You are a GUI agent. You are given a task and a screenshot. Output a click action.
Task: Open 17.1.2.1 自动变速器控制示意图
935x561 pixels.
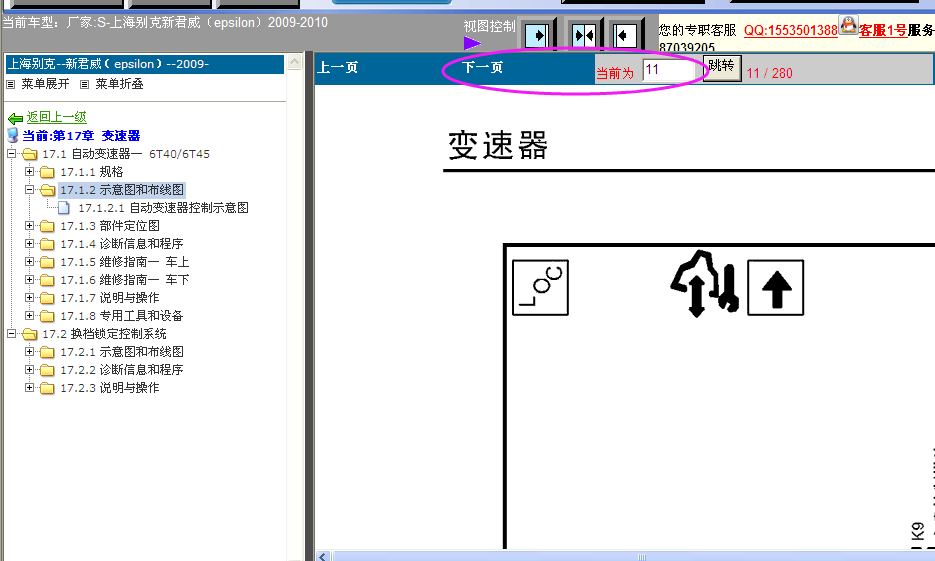[x=163, y=208]
